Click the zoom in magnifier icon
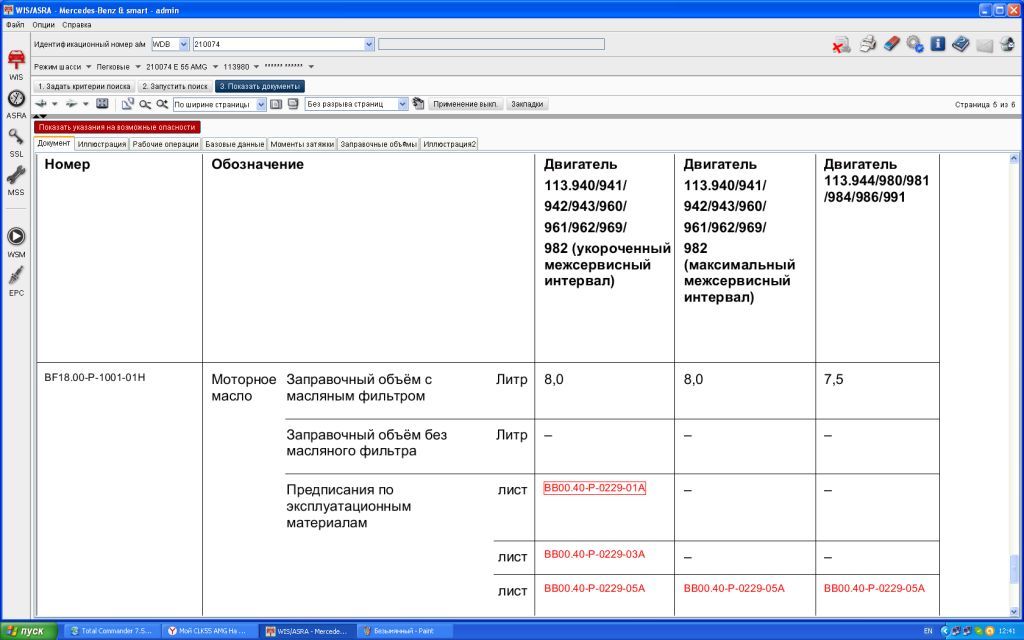1024x640 pixels. 161,104
